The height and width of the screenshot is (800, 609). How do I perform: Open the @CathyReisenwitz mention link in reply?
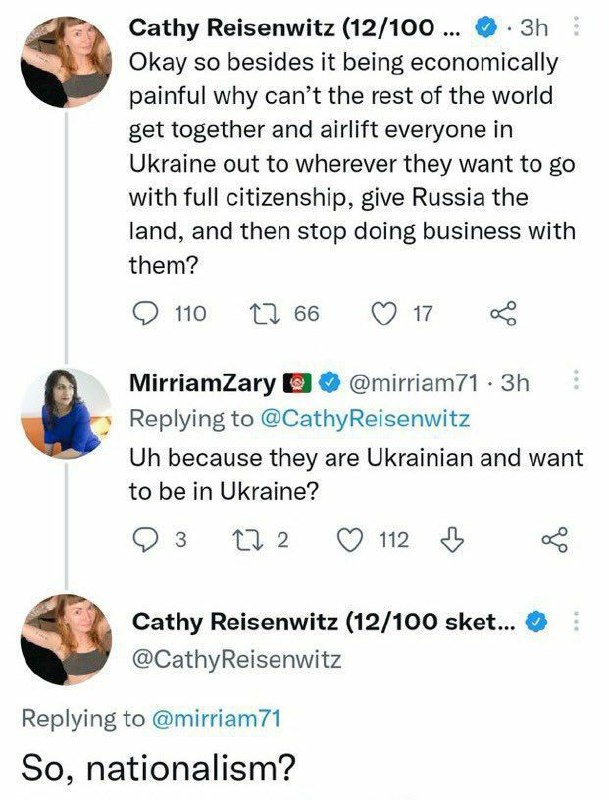click(364, 419)
